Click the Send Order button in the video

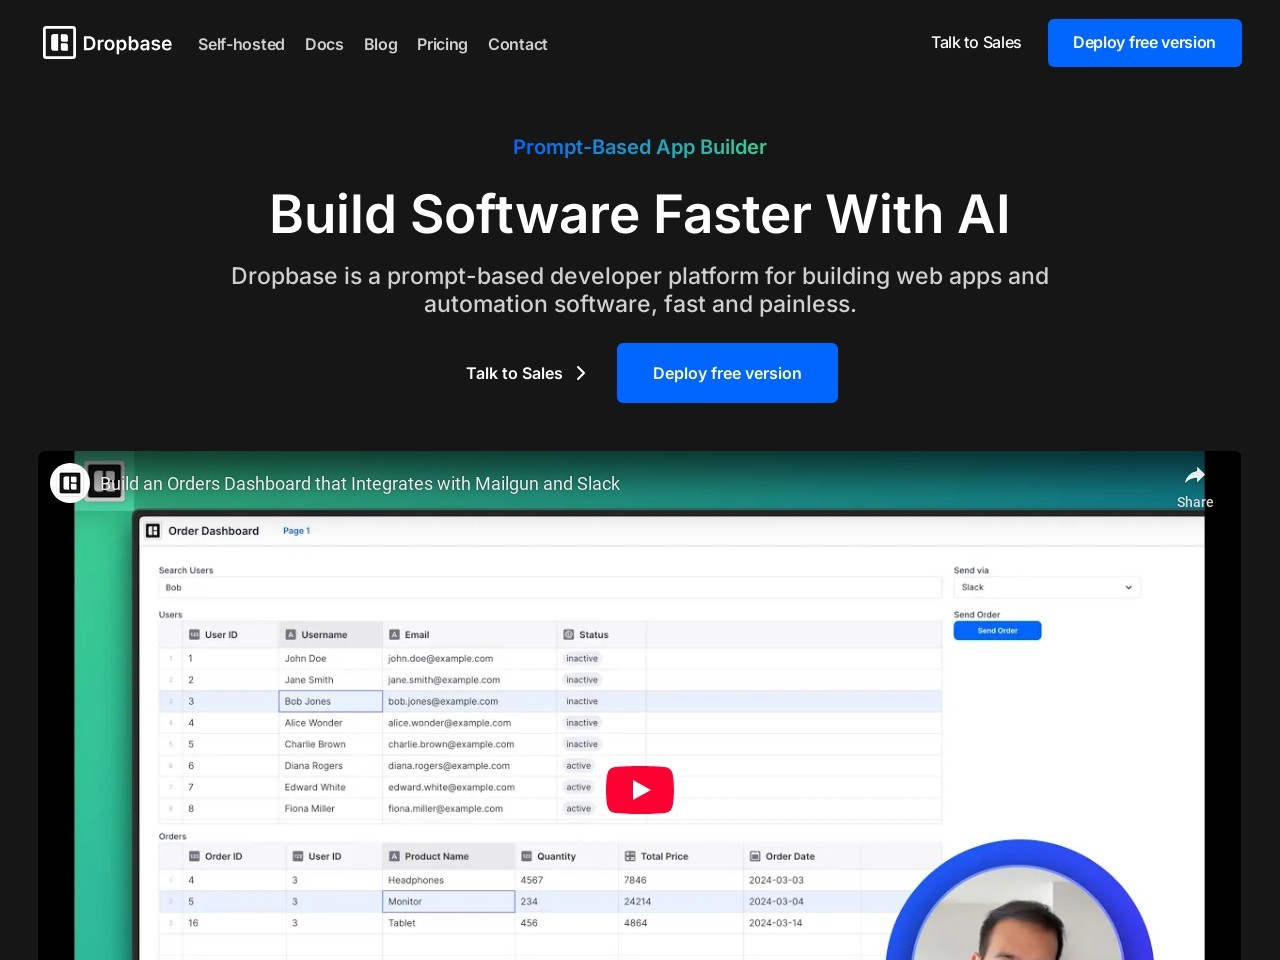[997, 631]
